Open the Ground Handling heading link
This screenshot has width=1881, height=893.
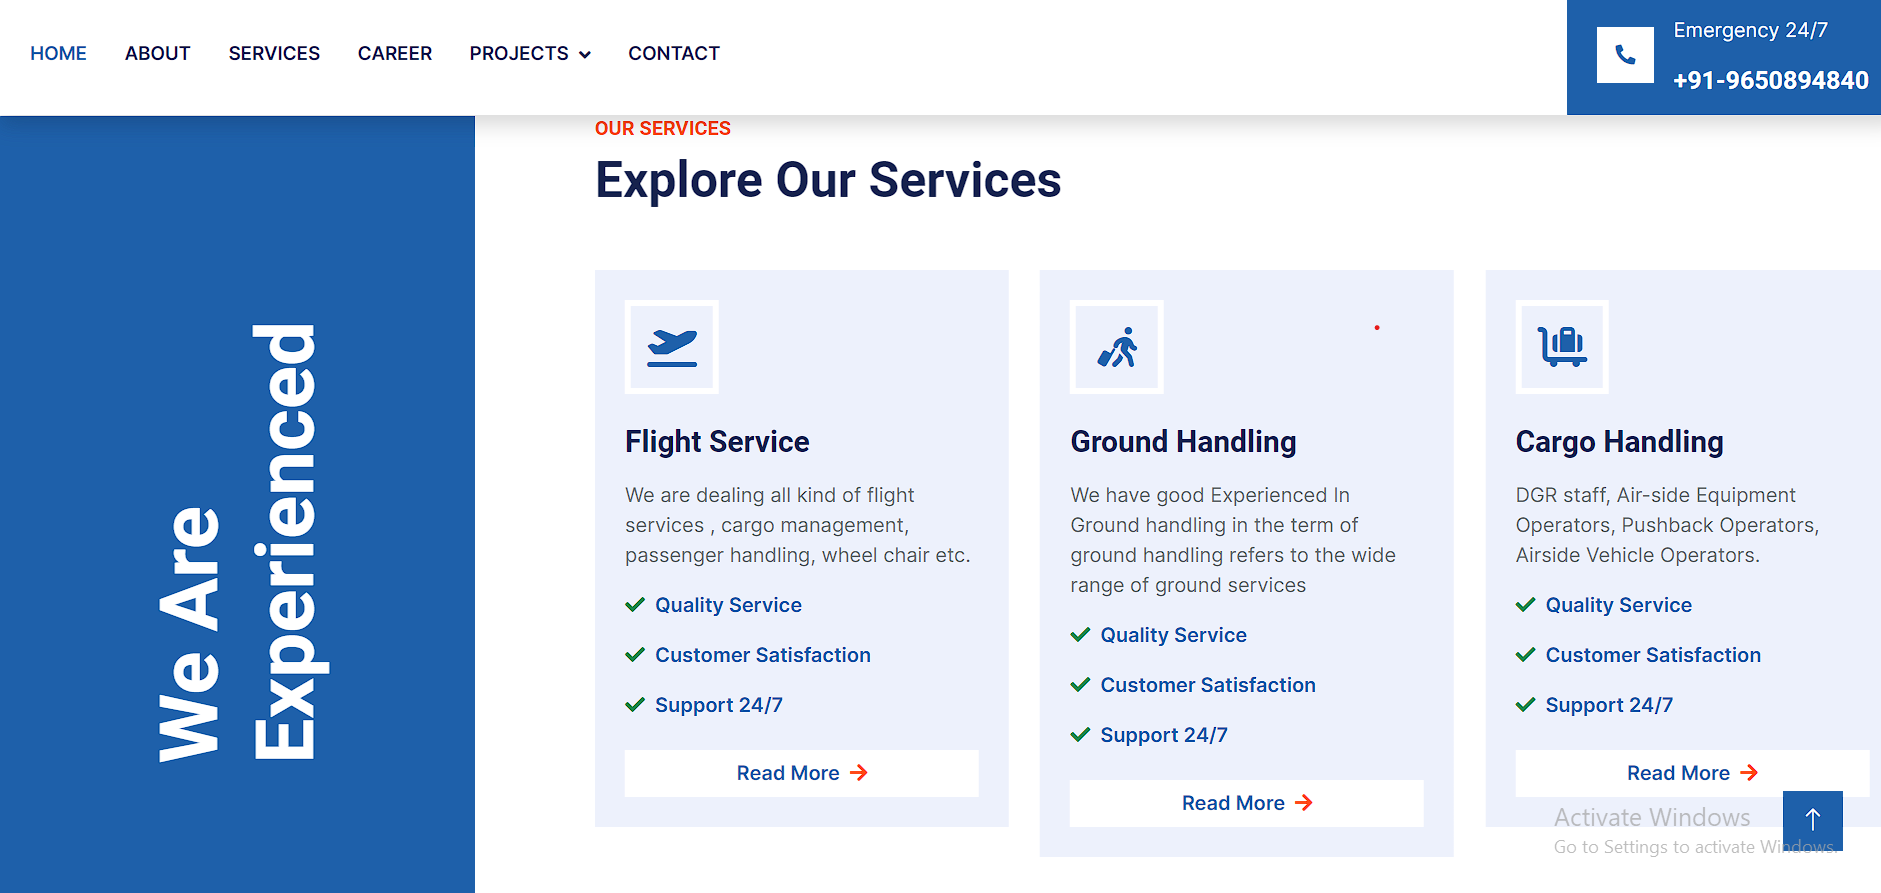click(1183, 442)
